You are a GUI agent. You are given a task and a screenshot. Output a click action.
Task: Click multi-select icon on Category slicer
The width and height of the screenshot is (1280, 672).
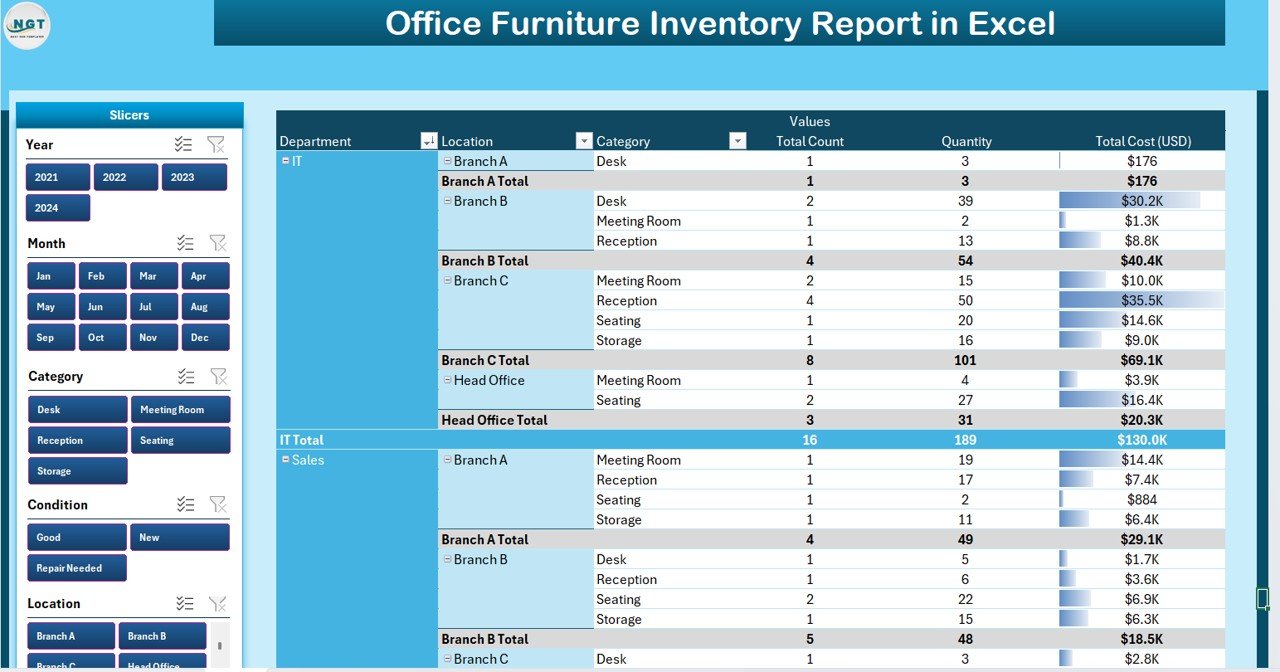pos(186,376)
